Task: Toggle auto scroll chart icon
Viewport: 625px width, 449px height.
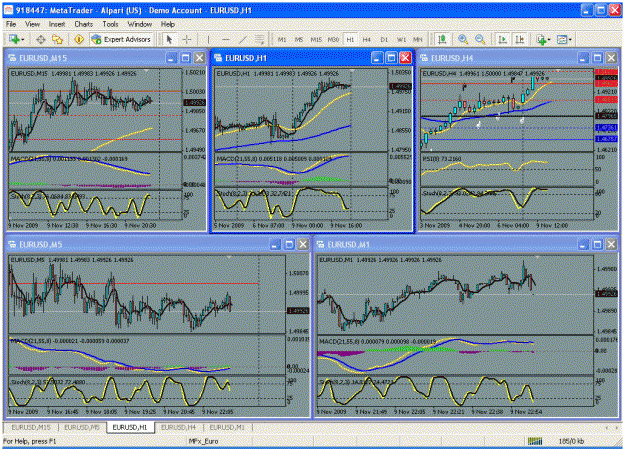Action: tap(502, 39)
